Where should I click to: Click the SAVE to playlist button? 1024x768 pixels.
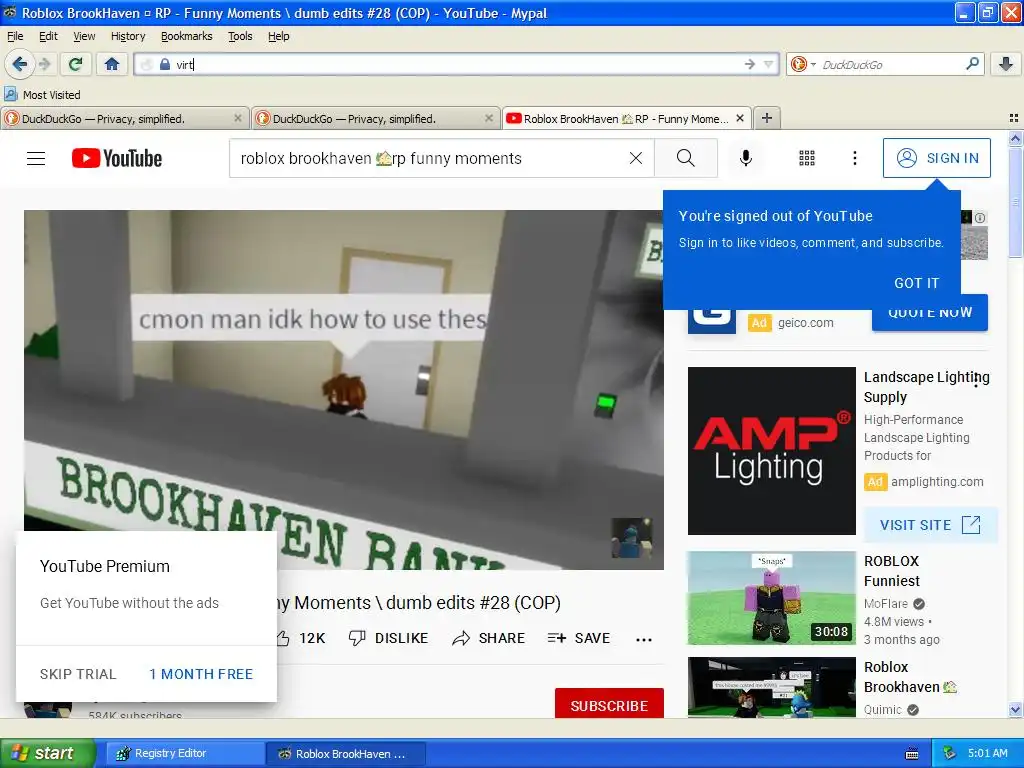coord(579,638)
